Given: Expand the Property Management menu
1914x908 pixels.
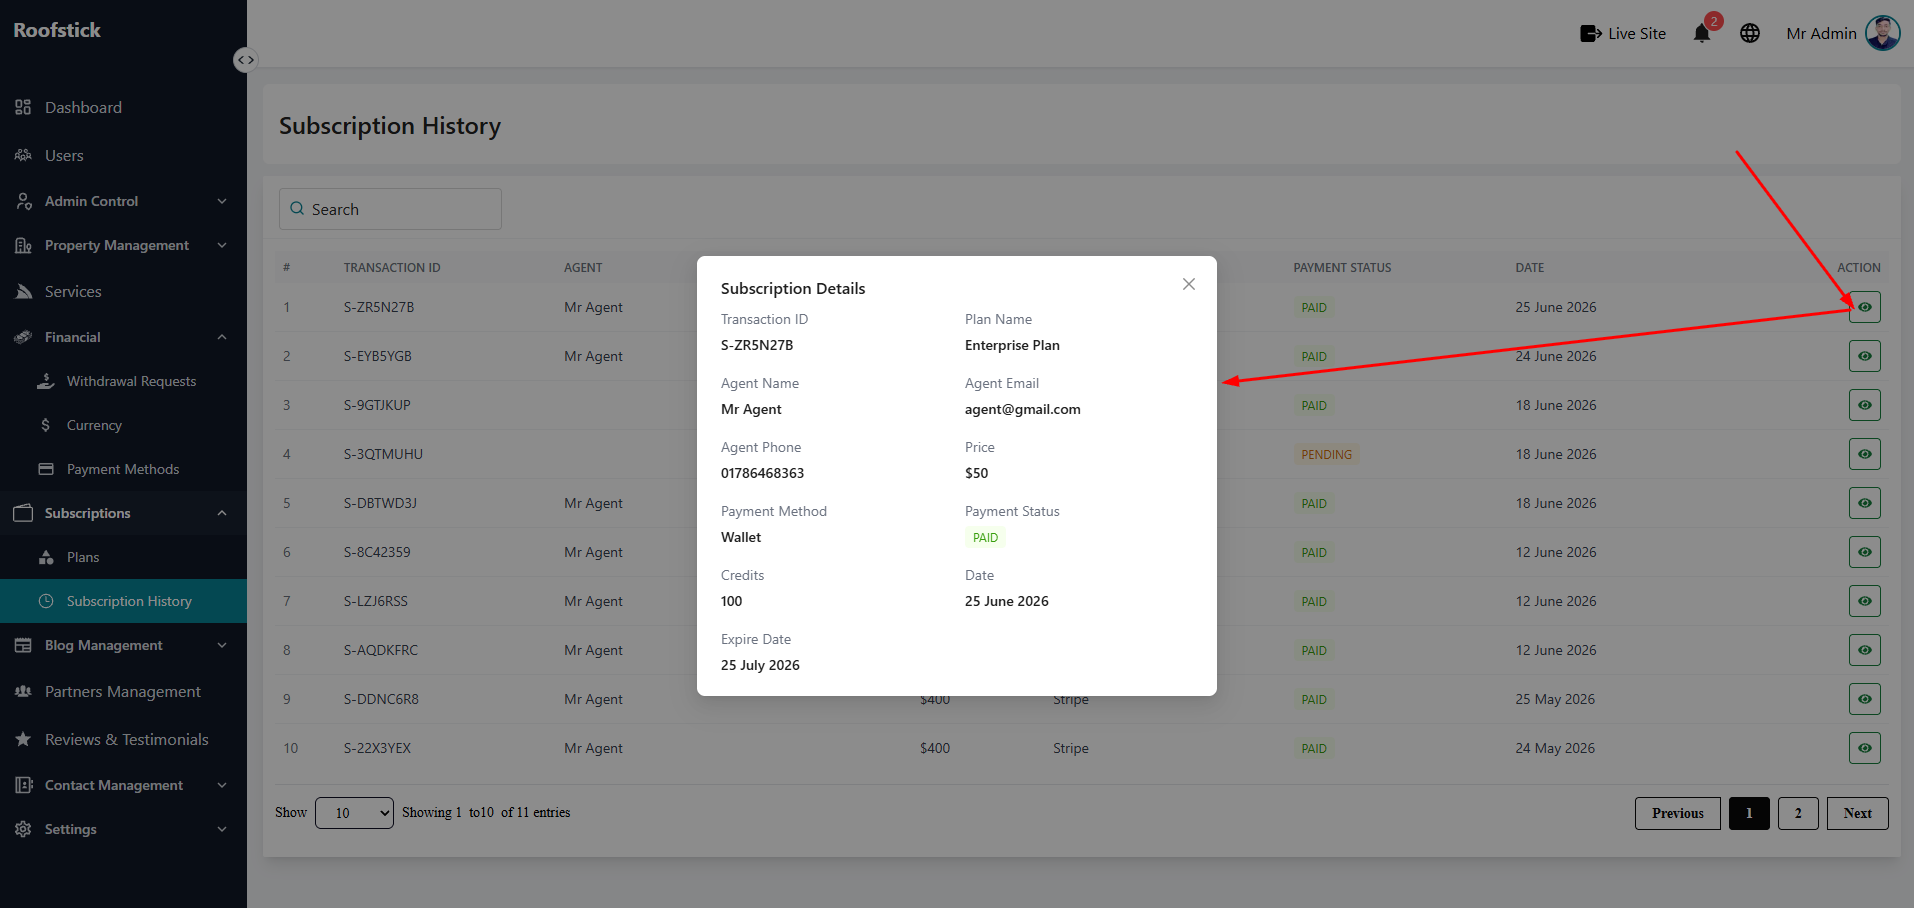Looking at the screenshot, I should (123, 245).
